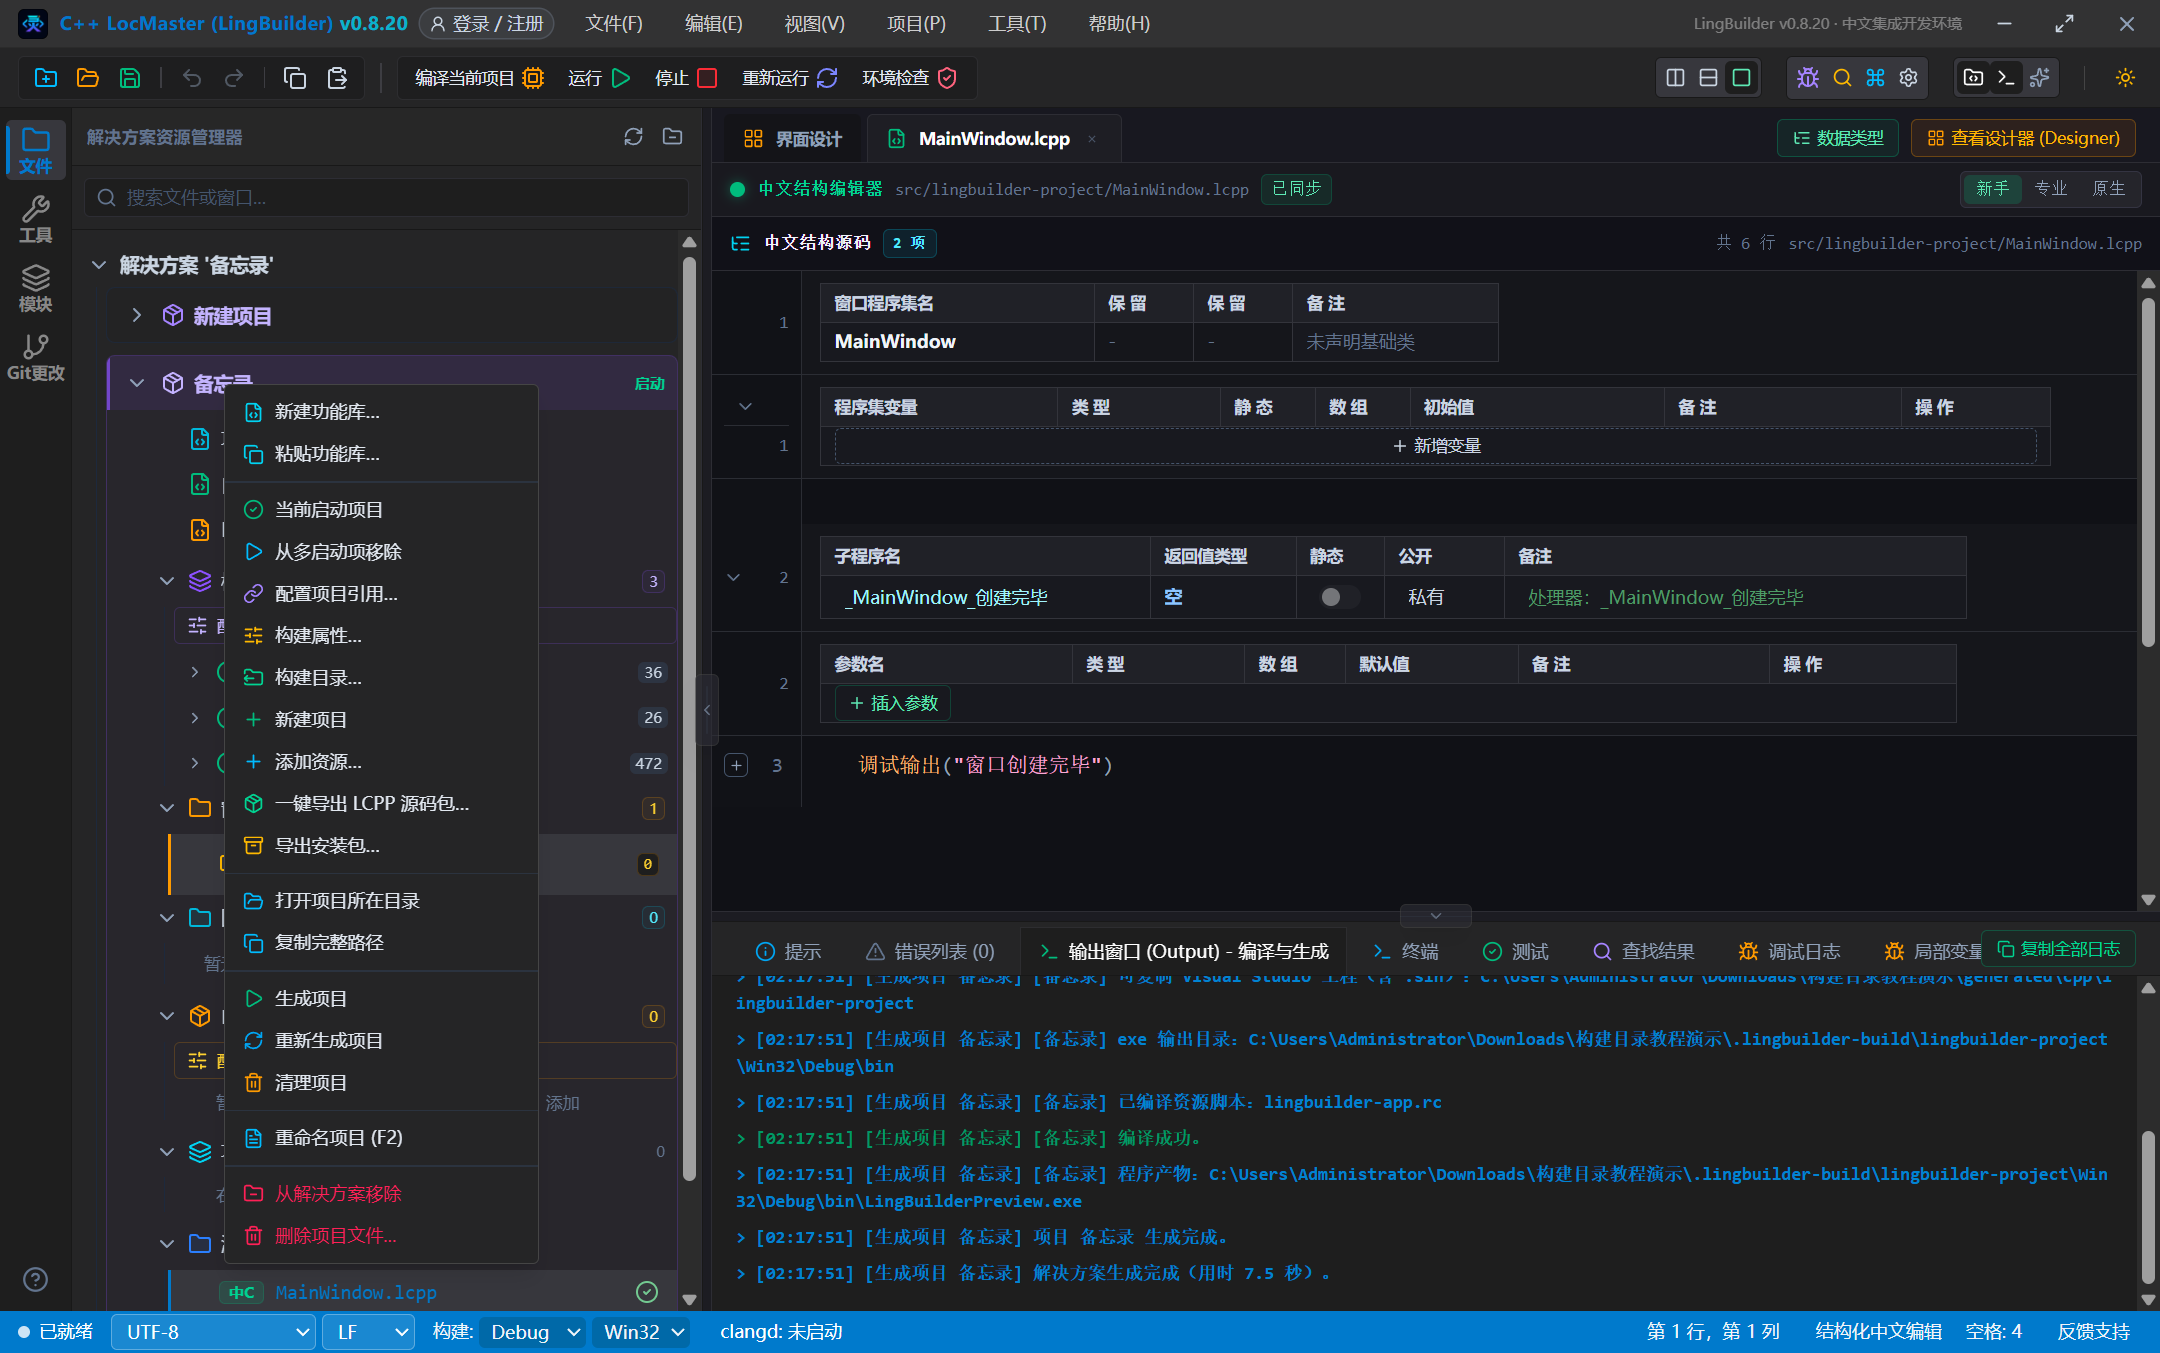Image resolution: width=2160 pixels, height=1353 pixels.
Task: Click the paste clipboard icon in toolbar
Action: 337,78
